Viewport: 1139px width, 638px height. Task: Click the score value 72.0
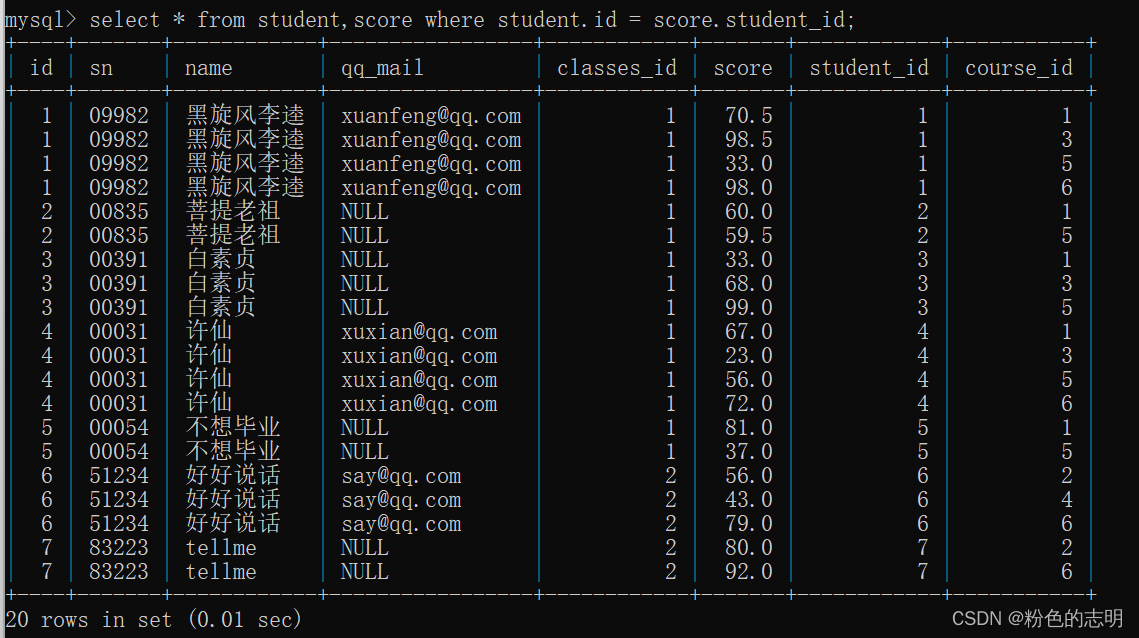748,403
